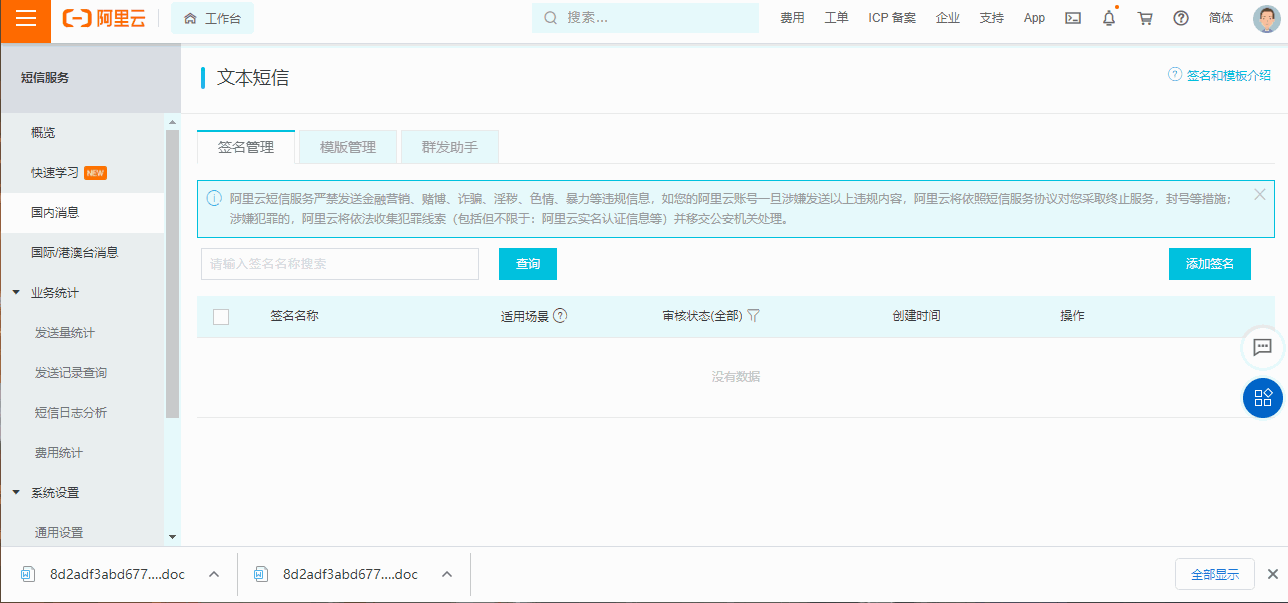Open the cloud shell terminal icon
The width and height of the screenshot is (1288, 603).
pyautogui.click(x=1072, y=17)
